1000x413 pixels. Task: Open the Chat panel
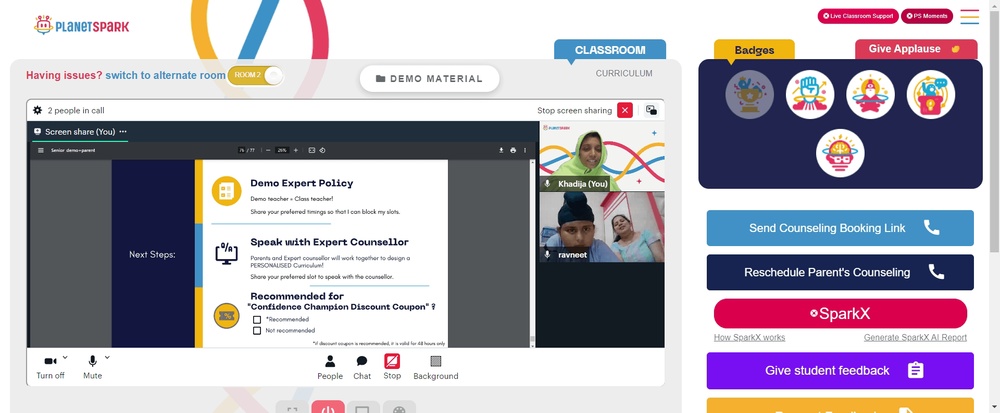[x=362, y=368]
